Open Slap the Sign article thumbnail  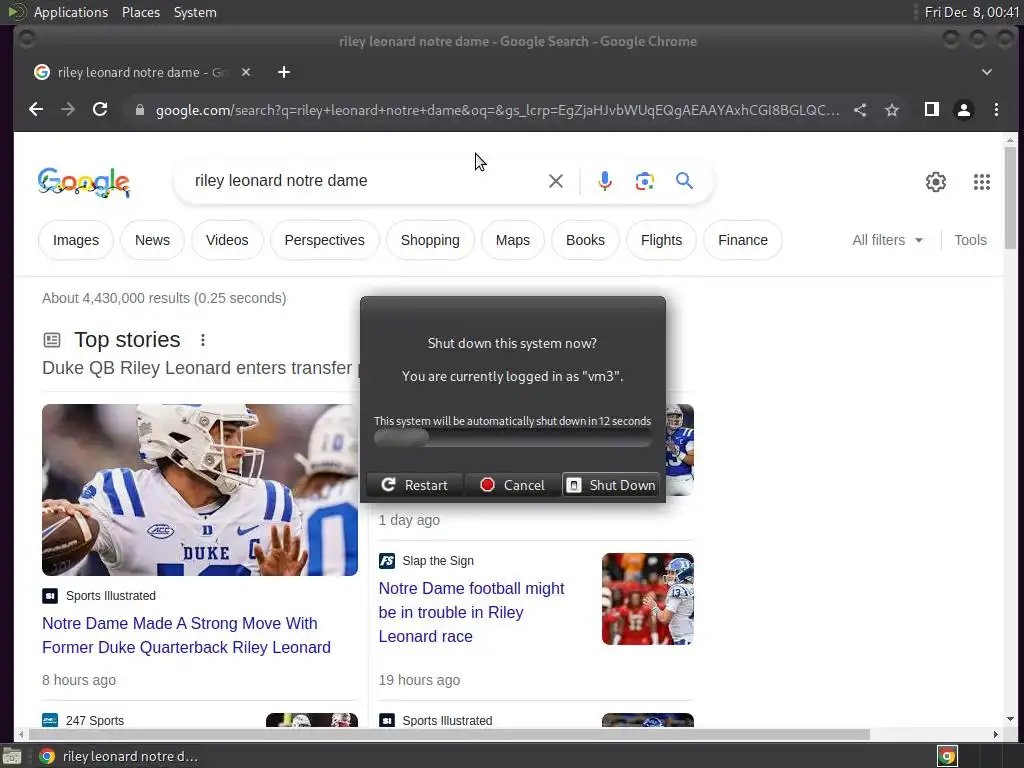pos(648,599)
